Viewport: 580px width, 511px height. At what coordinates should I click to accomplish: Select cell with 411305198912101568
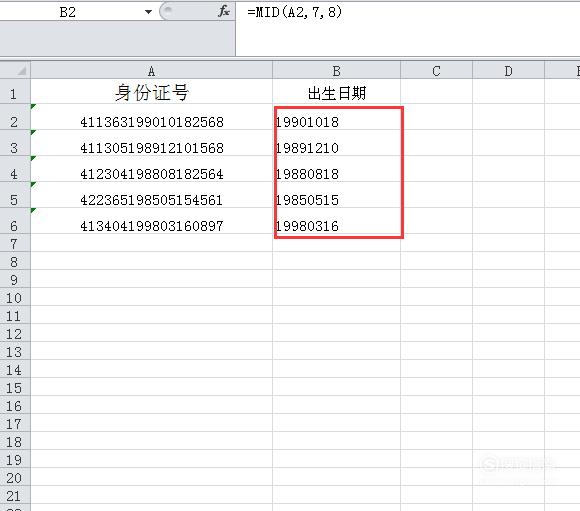[x=151, y=143]
